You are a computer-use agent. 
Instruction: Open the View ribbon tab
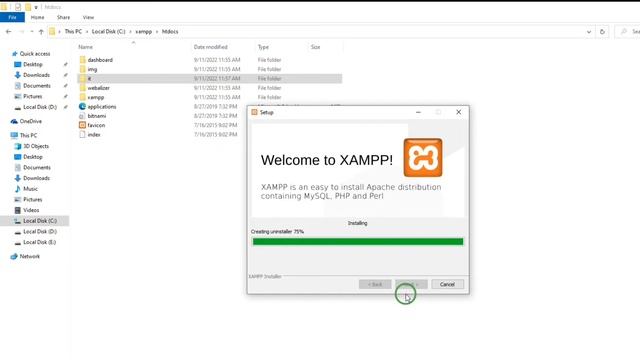pyautogui.click(x=88, y=17)
